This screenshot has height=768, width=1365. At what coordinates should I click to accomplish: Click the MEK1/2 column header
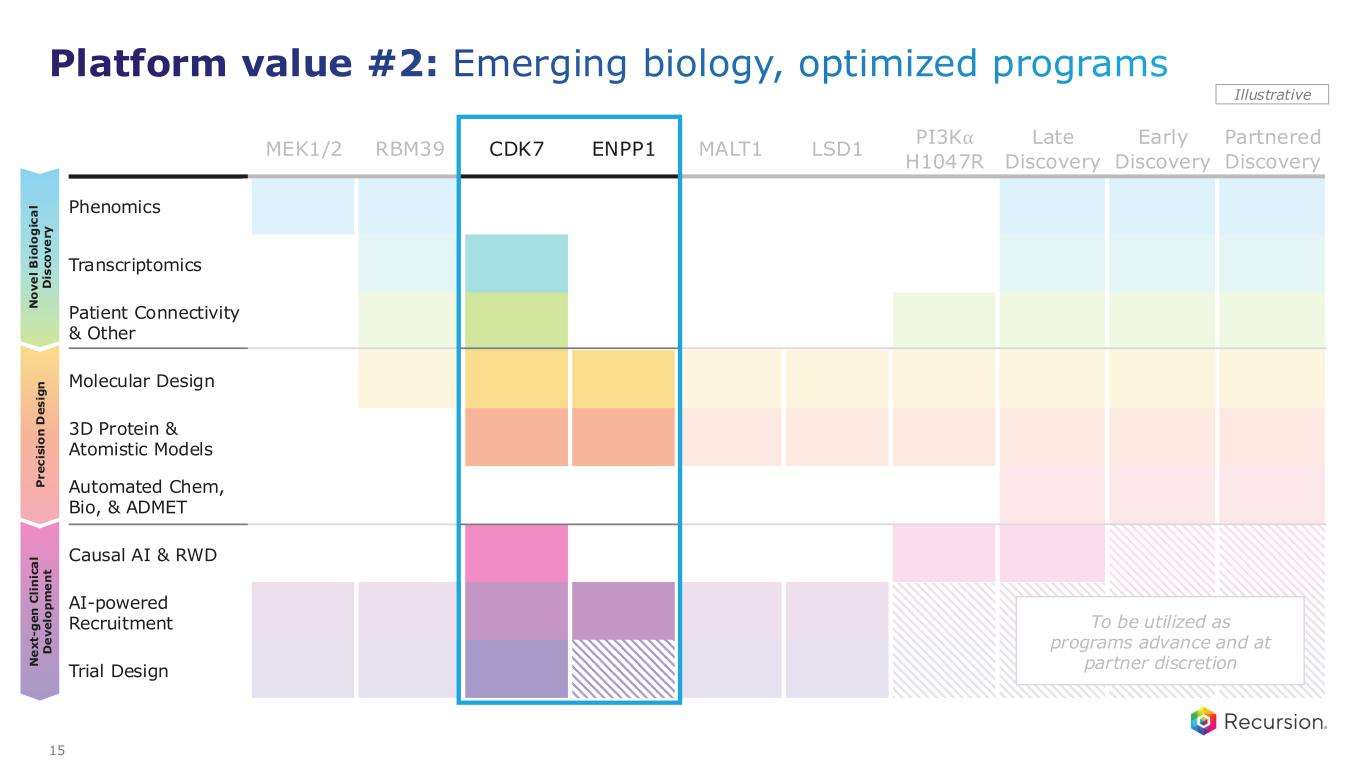click(304, 150)
